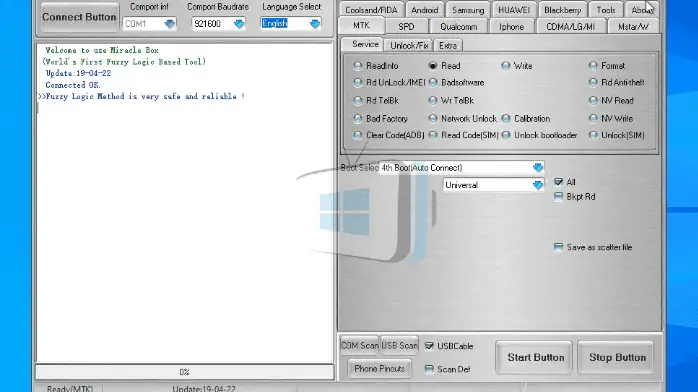Click the USB Scan button
698x392 pixels.
399,345
